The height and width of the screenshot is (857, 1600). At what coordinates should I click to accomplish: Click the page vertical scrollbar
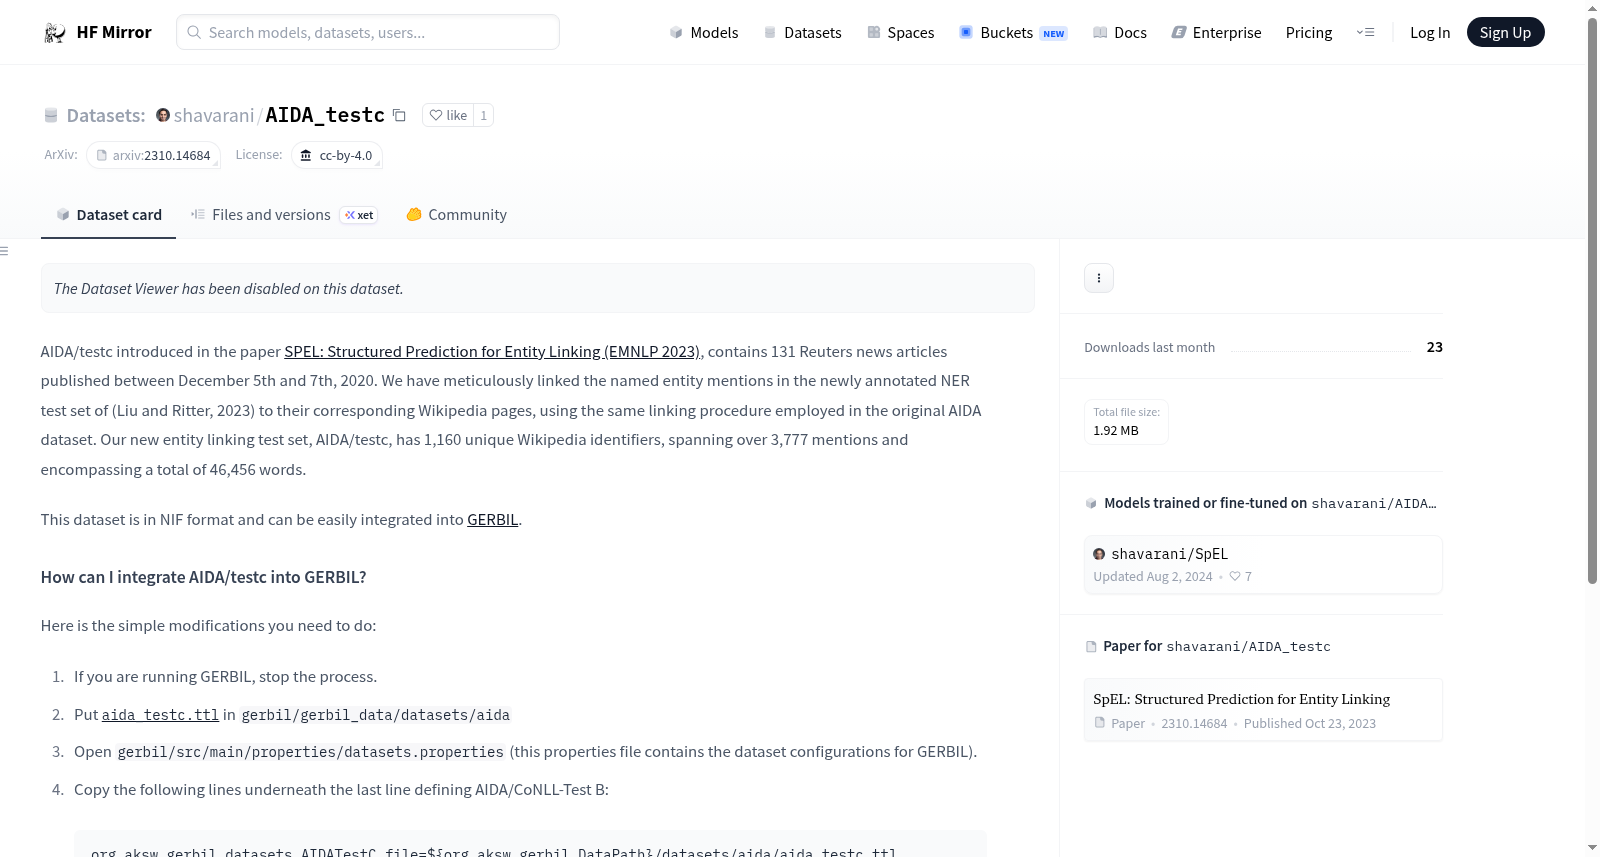(1592, 300)
